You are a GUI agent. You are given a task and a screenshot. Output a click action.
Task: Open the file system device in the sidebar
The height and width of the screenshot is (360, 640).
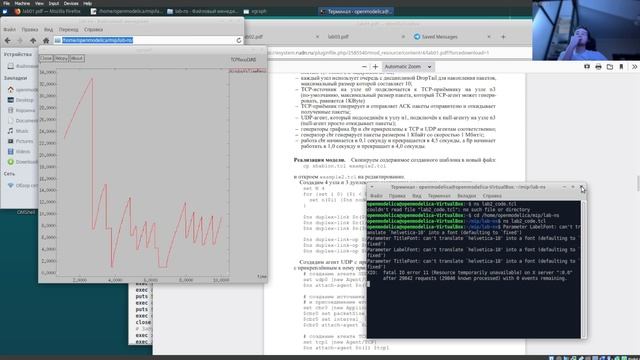point(22,66)
